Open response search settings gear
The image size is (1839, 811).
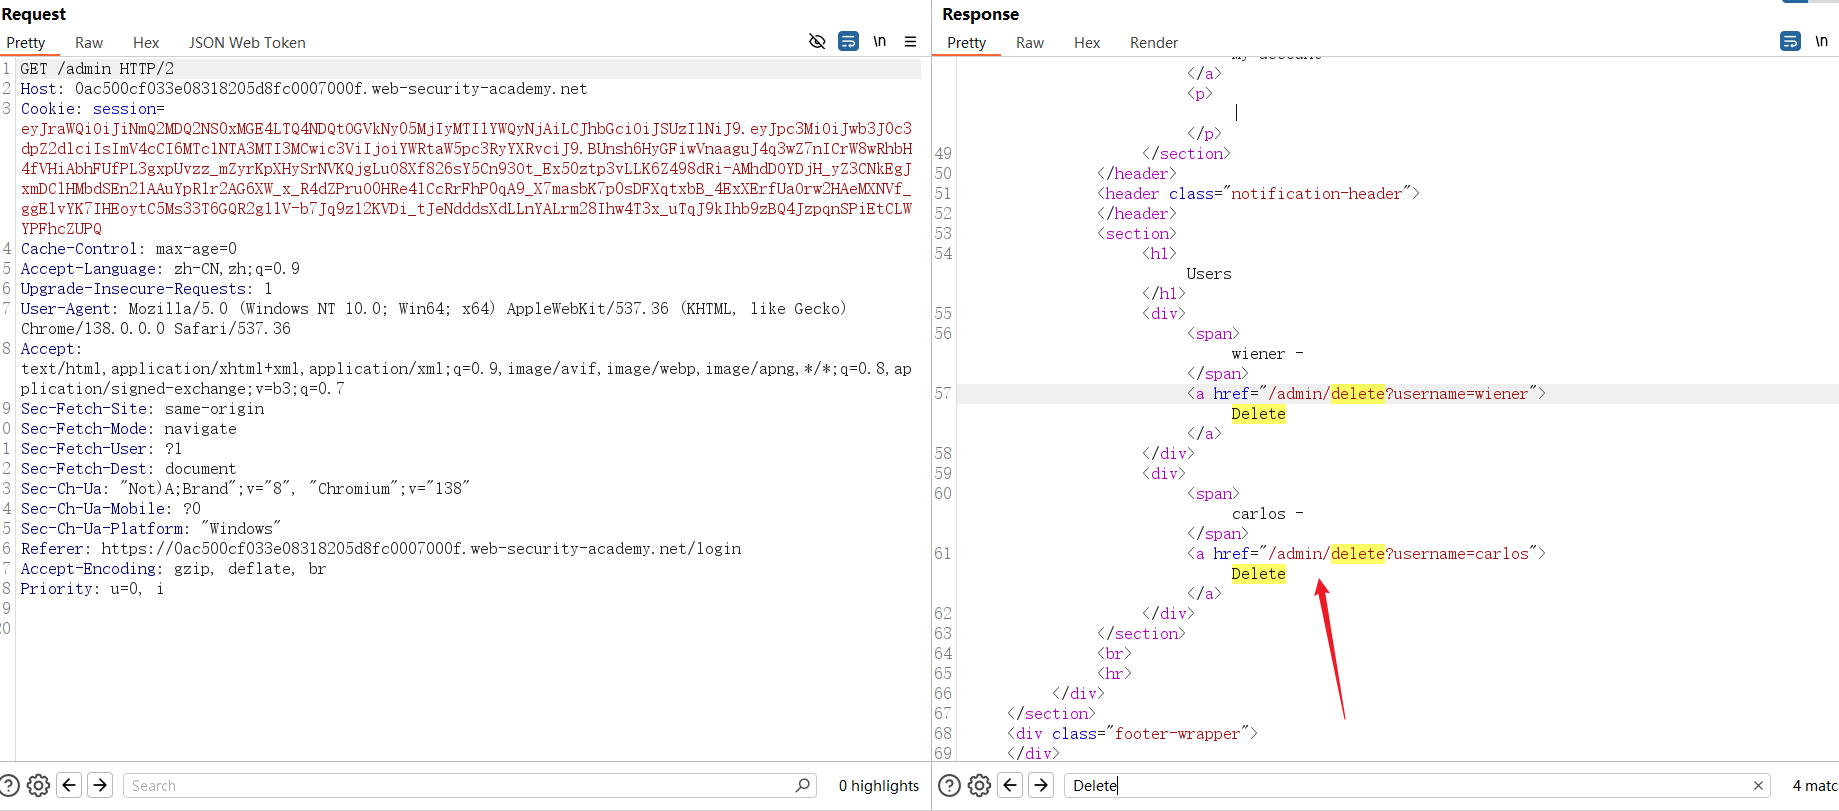pos(979,786)
